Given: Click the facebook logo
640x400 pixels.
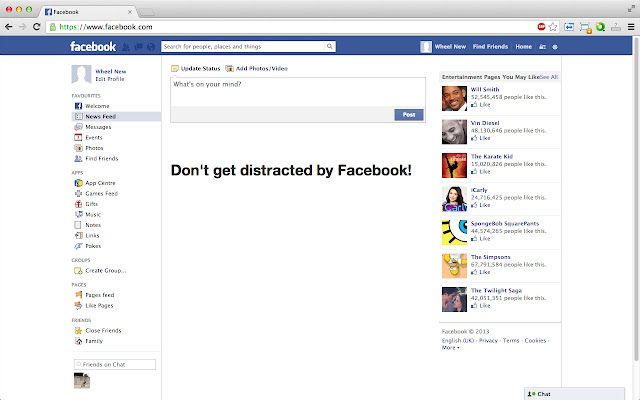Looking at the screenshot, I should [93, 47].
